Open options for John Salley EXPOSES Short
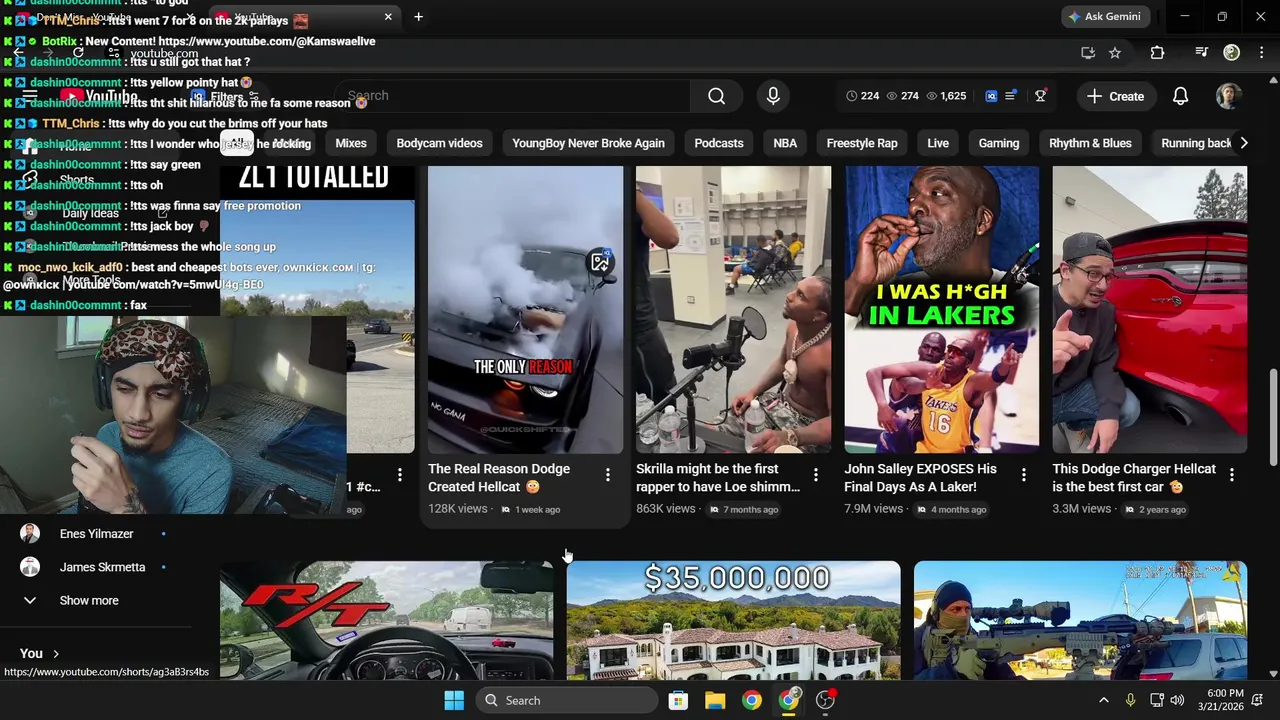 pyautogui.click(x=1023, y=475)
